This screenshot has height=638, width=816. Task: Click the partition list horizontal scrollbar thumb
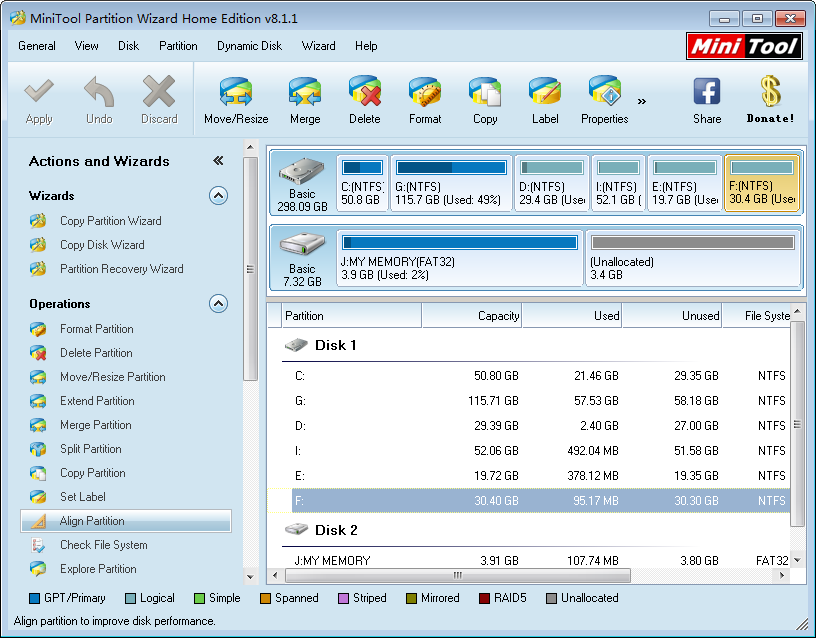457,575
